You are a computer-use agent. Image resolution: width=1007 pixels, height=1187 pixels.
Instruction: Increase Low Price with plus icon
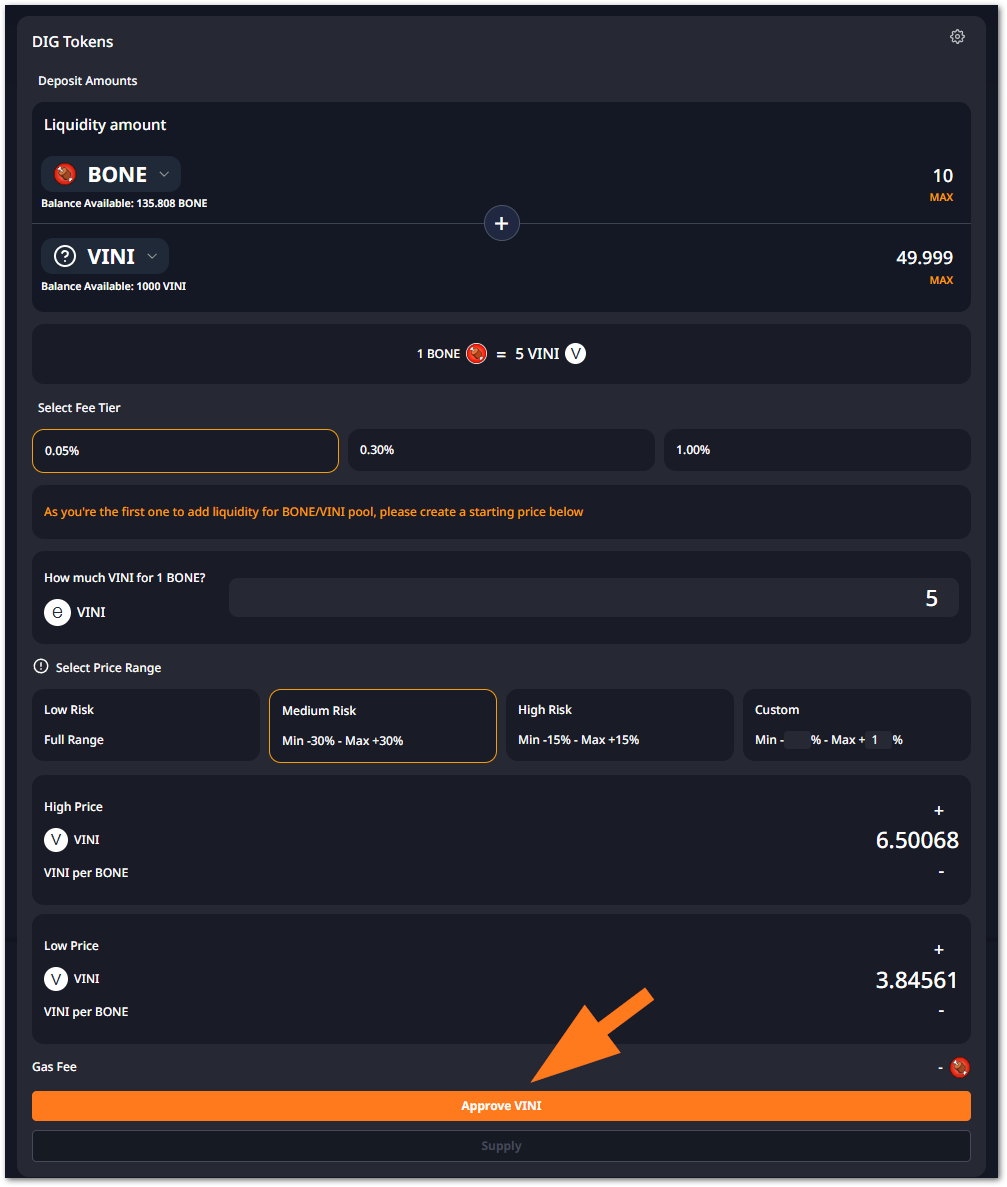pos(938,950)
